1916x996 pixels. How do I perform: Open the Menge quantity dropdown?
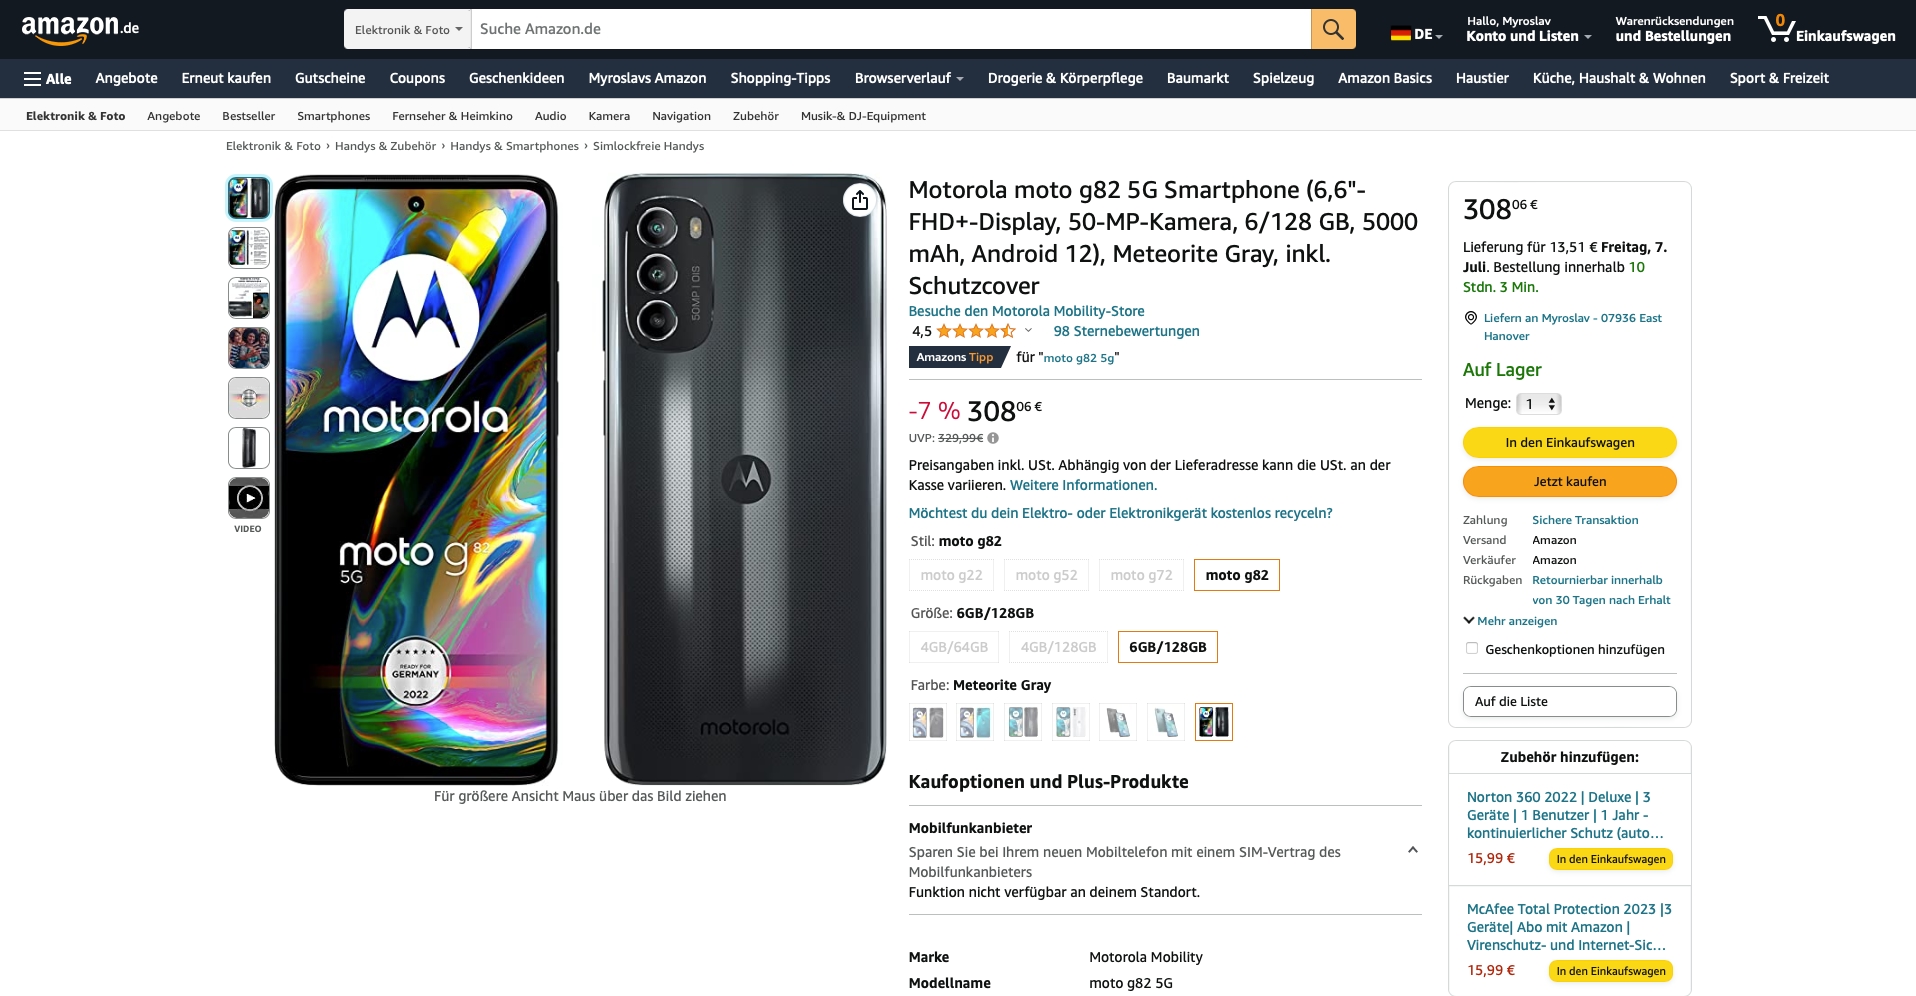point(1538,404)
